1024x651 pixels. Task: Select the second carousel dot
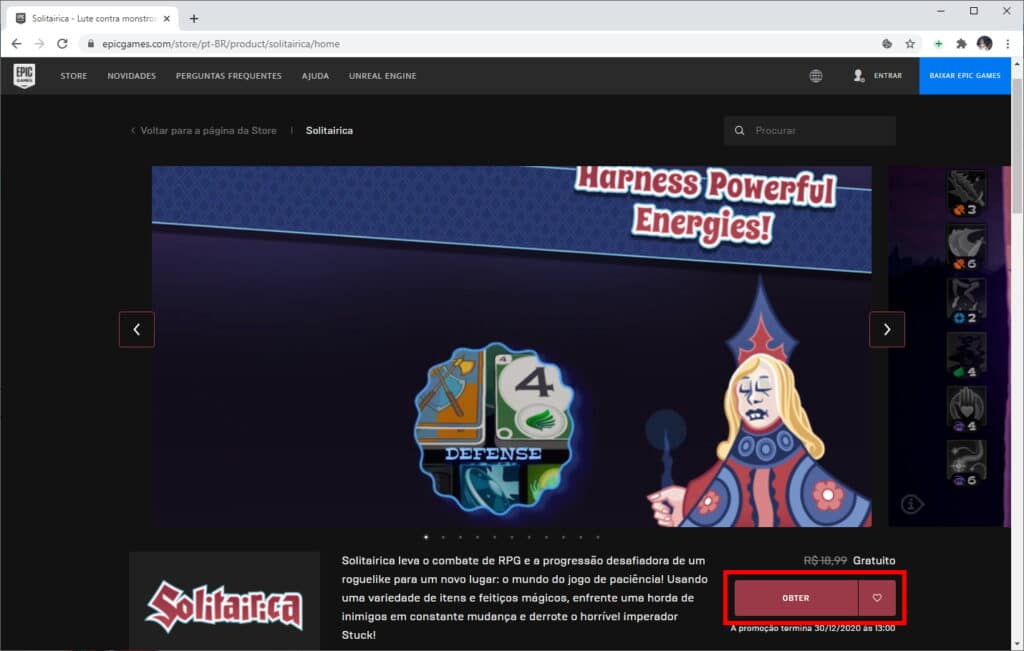443,537
